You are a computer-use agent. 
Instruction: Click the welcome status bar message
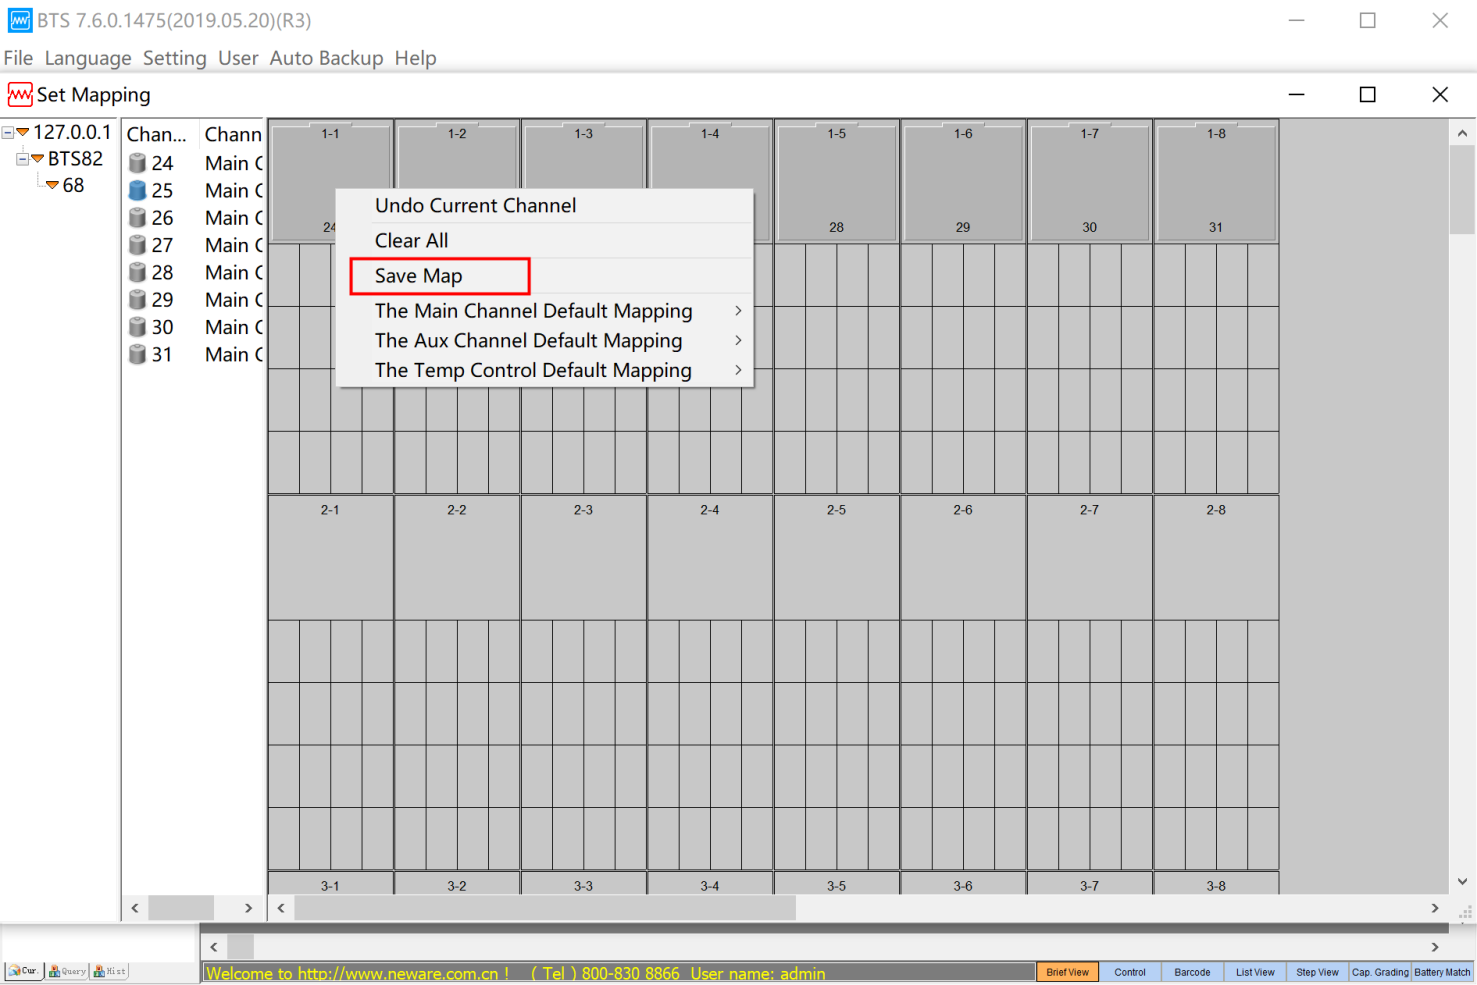pos(516,973)
